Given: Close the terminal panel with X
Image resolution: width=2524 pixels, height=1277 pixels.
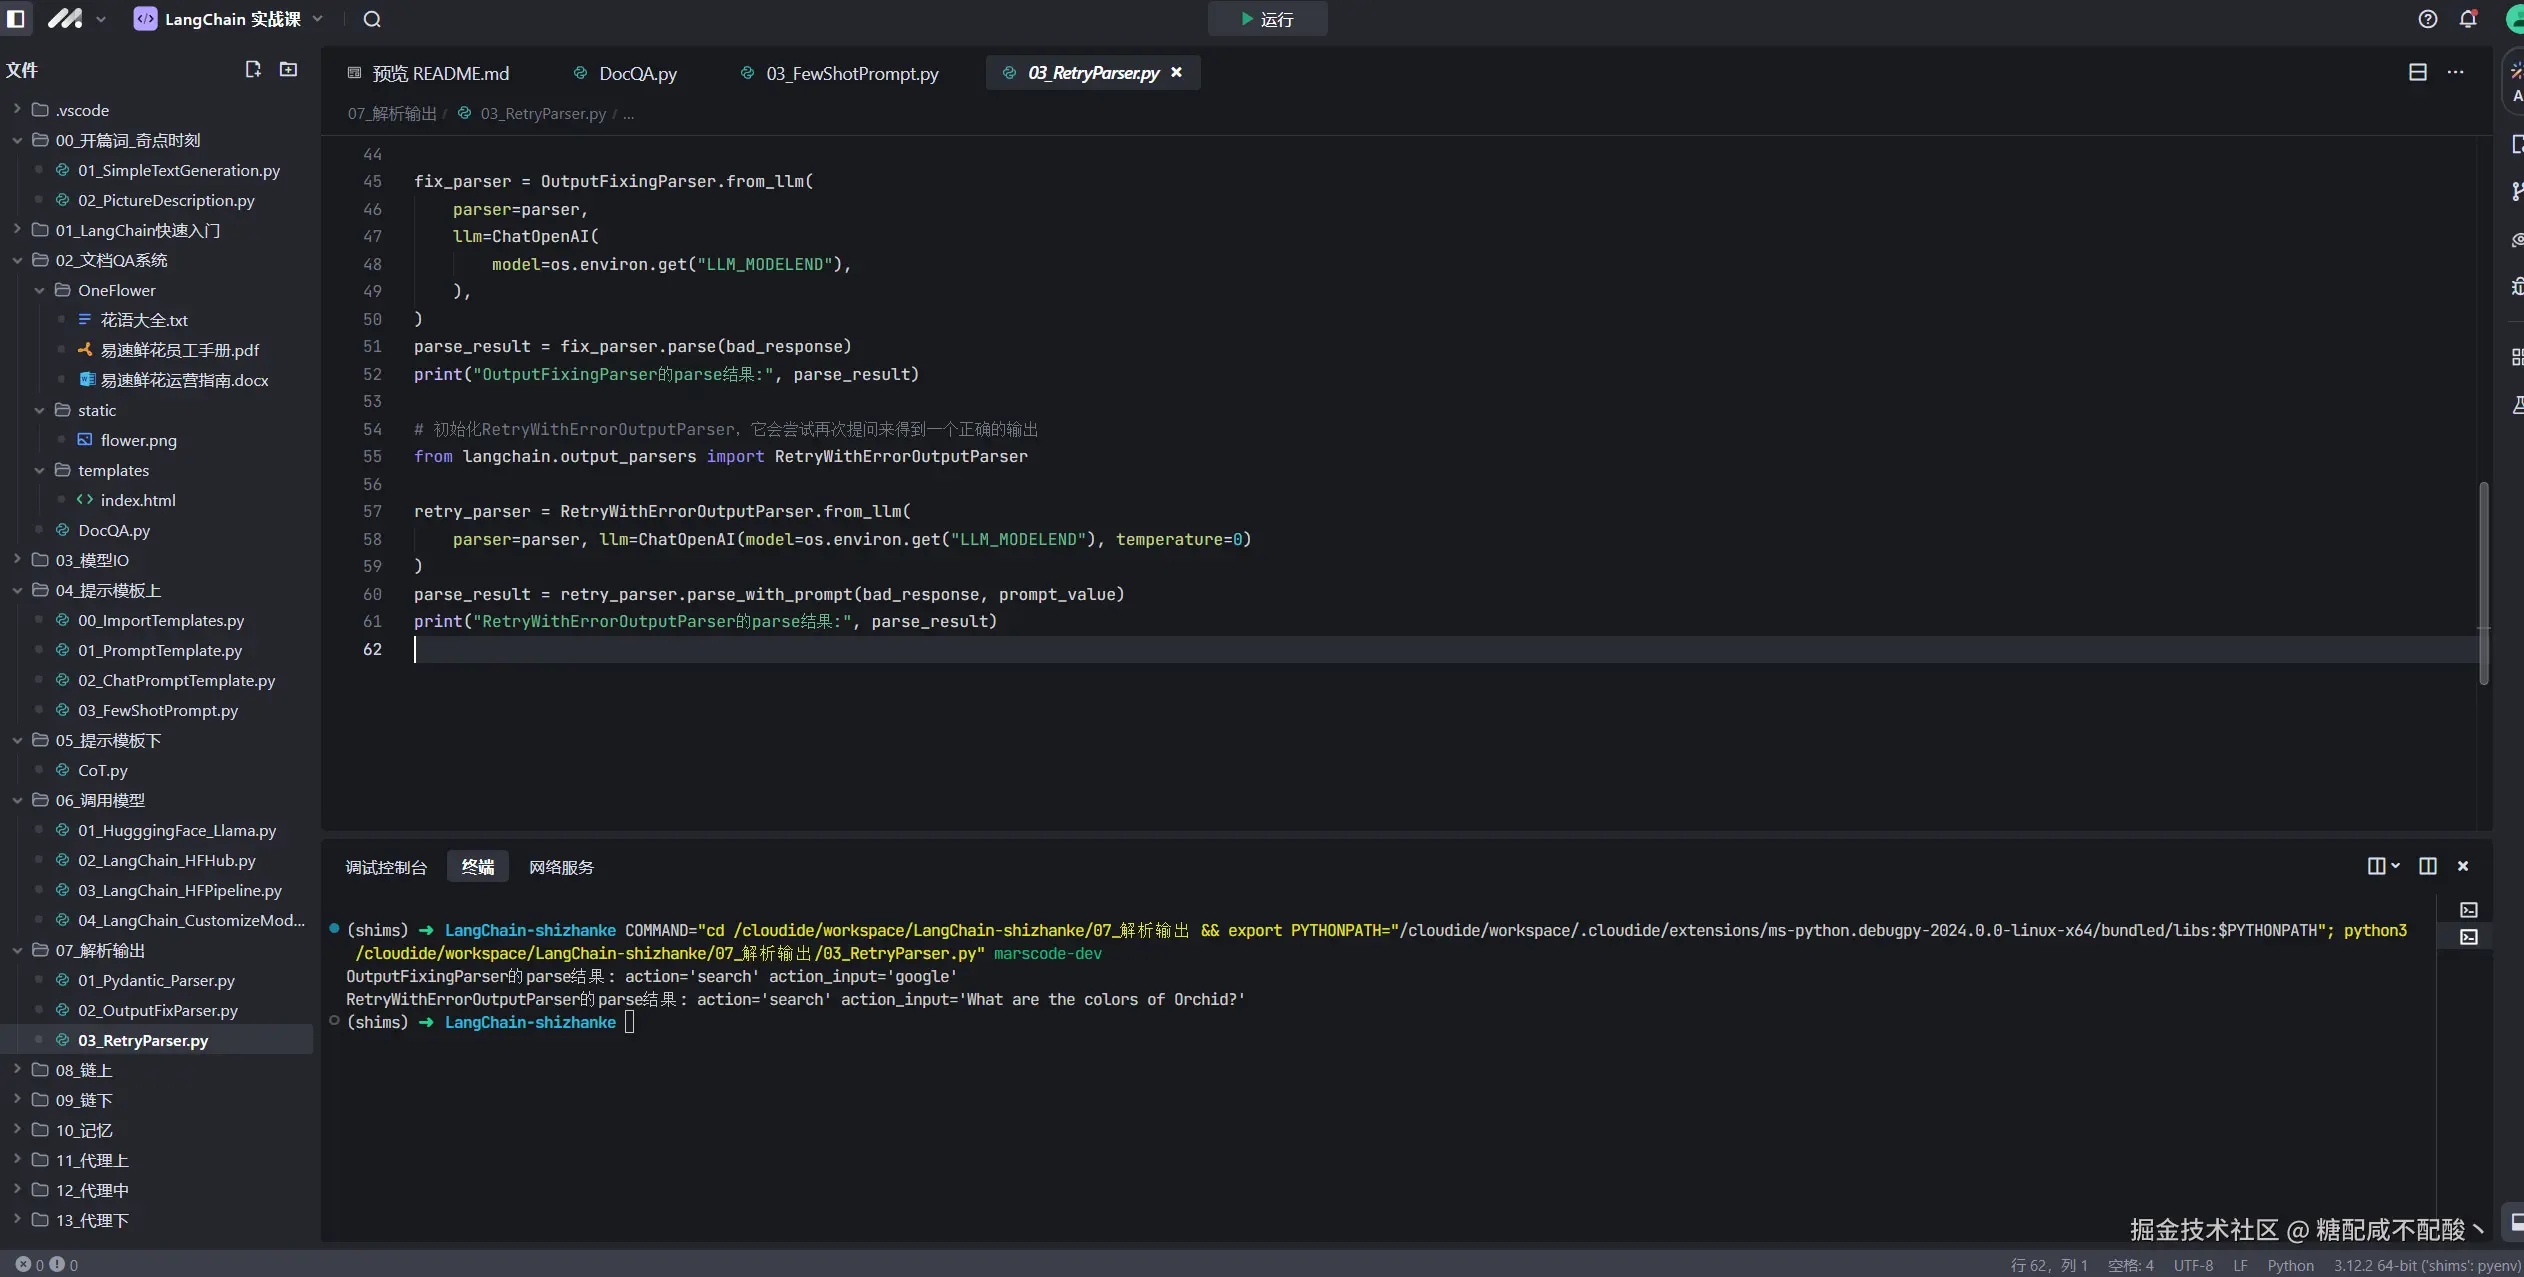Looking at the screenshot, I should [2463, 866].
